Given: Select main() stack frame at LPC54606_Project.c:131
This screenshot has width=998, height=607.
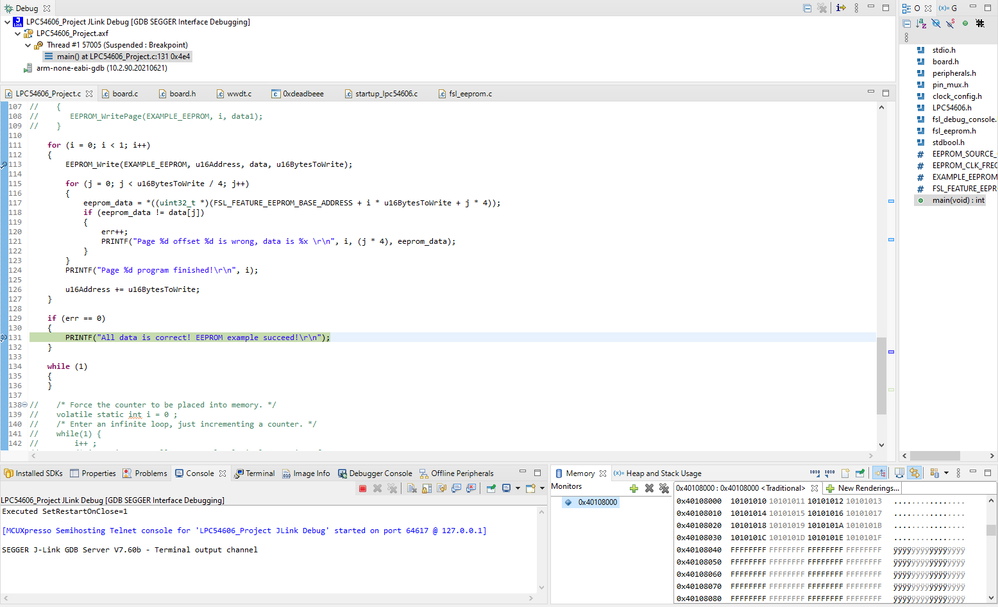Looking at the screenshot, I should coord(117,57).
